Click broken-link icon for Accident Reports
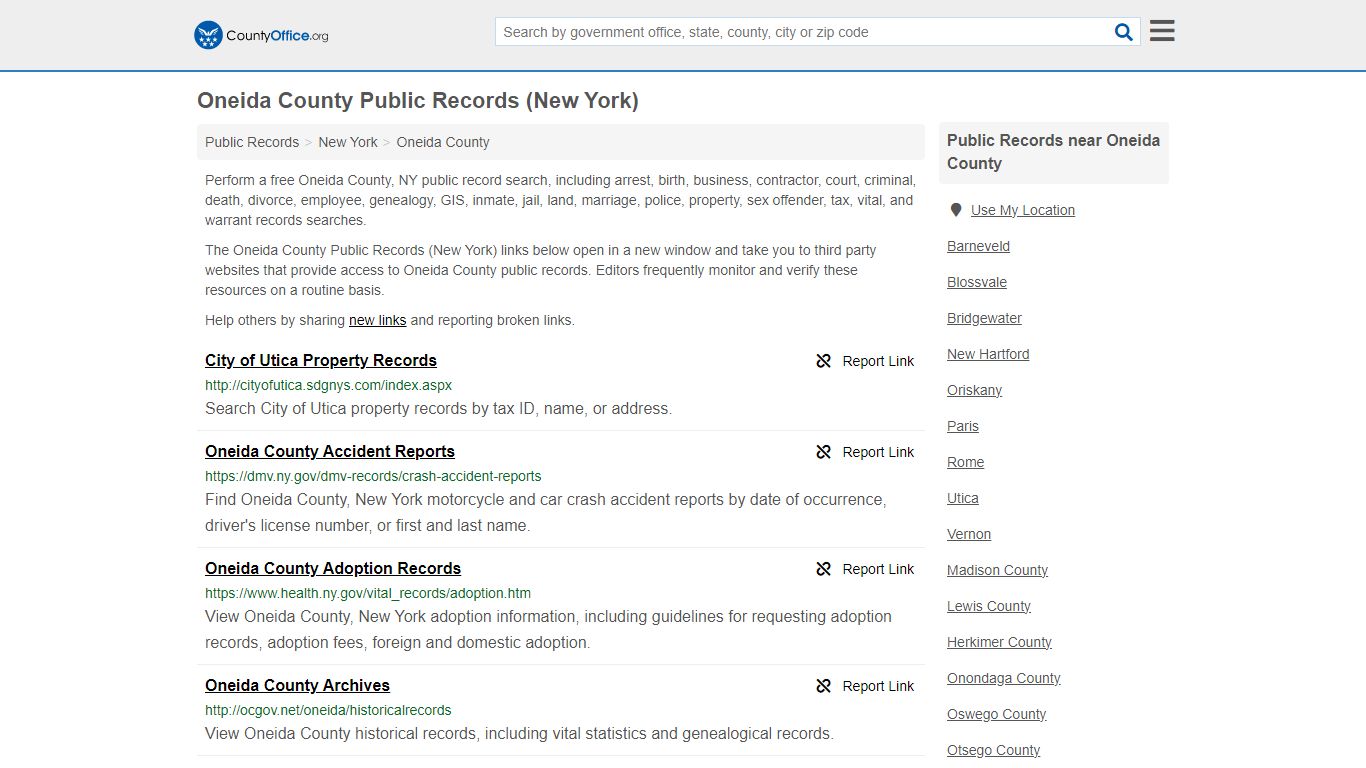1366x768 pixels. point(824,452)
